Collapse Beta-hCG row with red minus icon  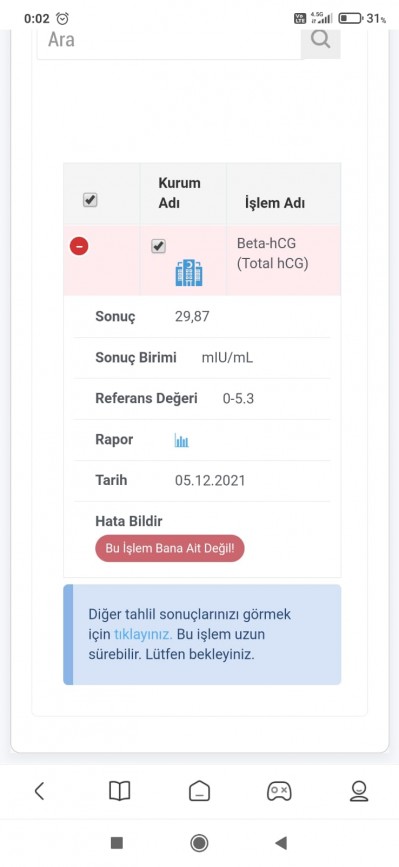point(79,246)
